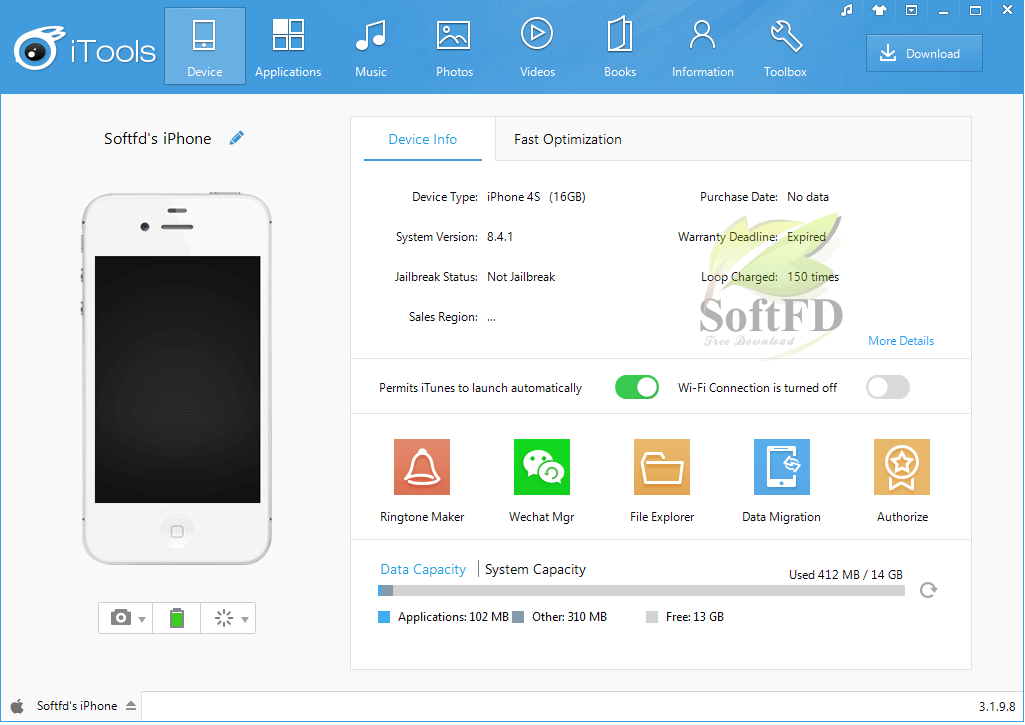The width and height of the screenshot is (1025, 725).
Task: Click the version number 3.1.9.8
Action: coord(996,706)
